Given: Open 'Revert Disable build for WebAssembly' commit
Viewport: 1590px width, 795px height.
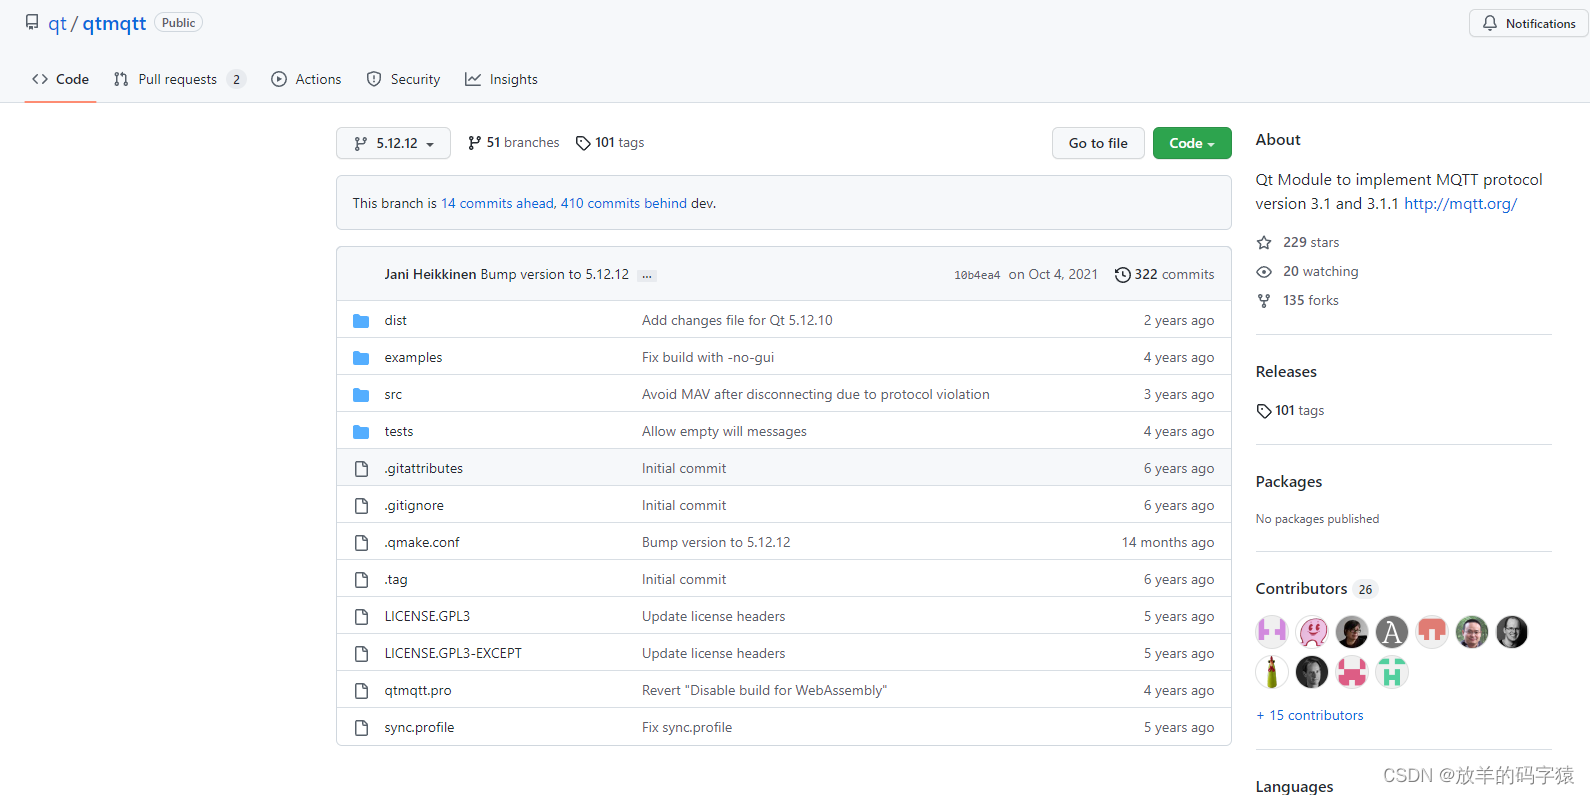Looking at the screenshot, I should [x=764, y=691].
